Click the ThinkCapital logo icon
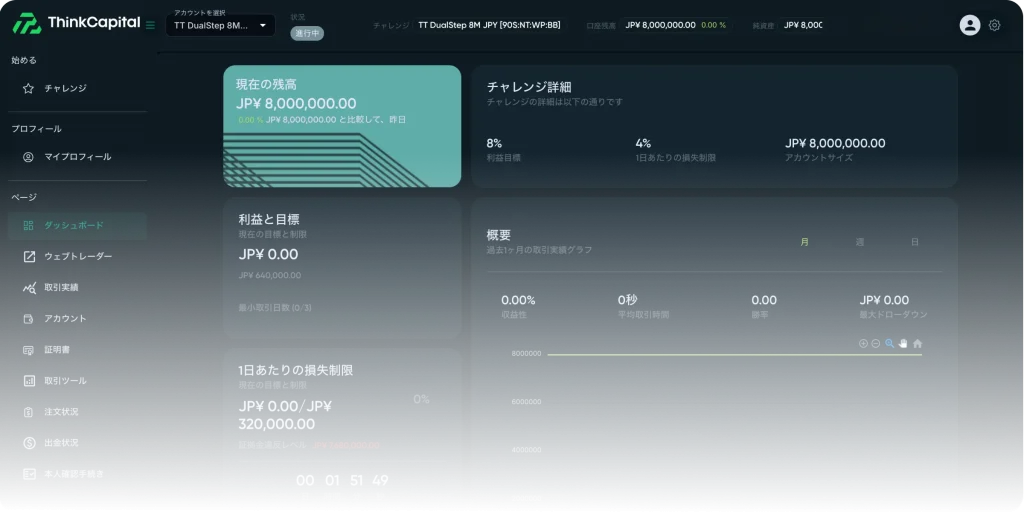The image size is (1024, 512). pyautogui.click(x=25, y=23)
